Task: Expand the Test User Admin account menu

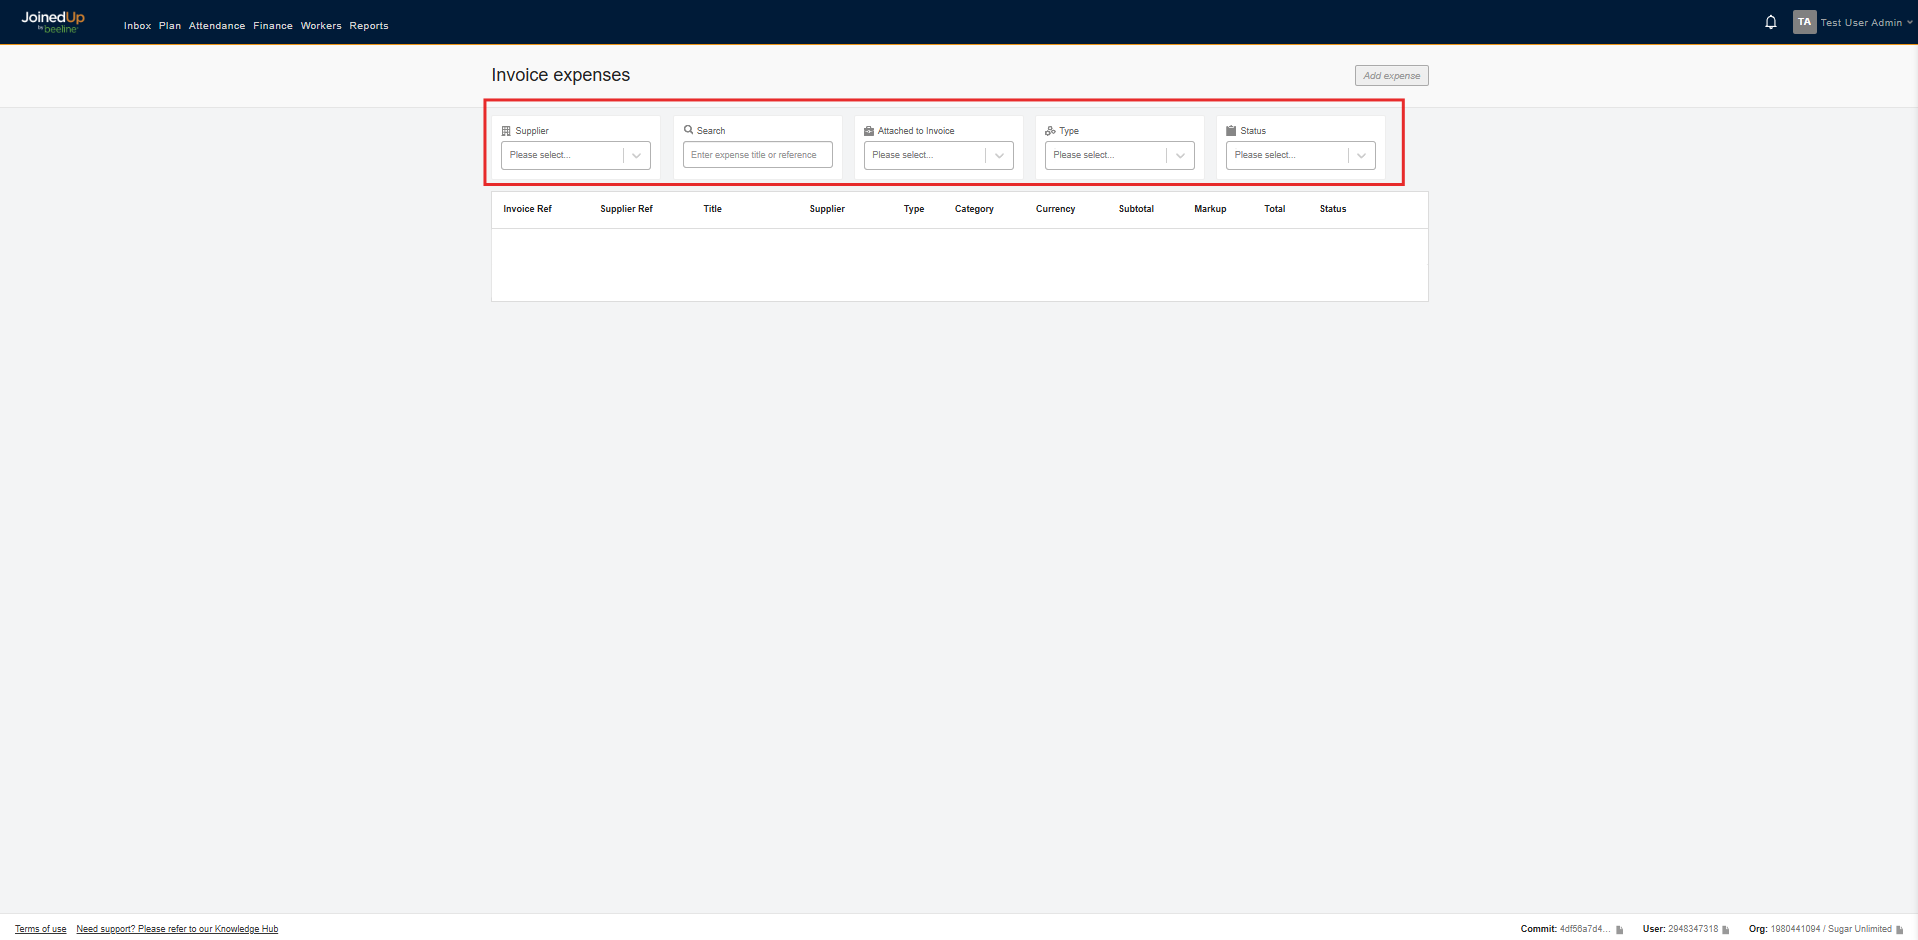Action: pos(1855,21)
